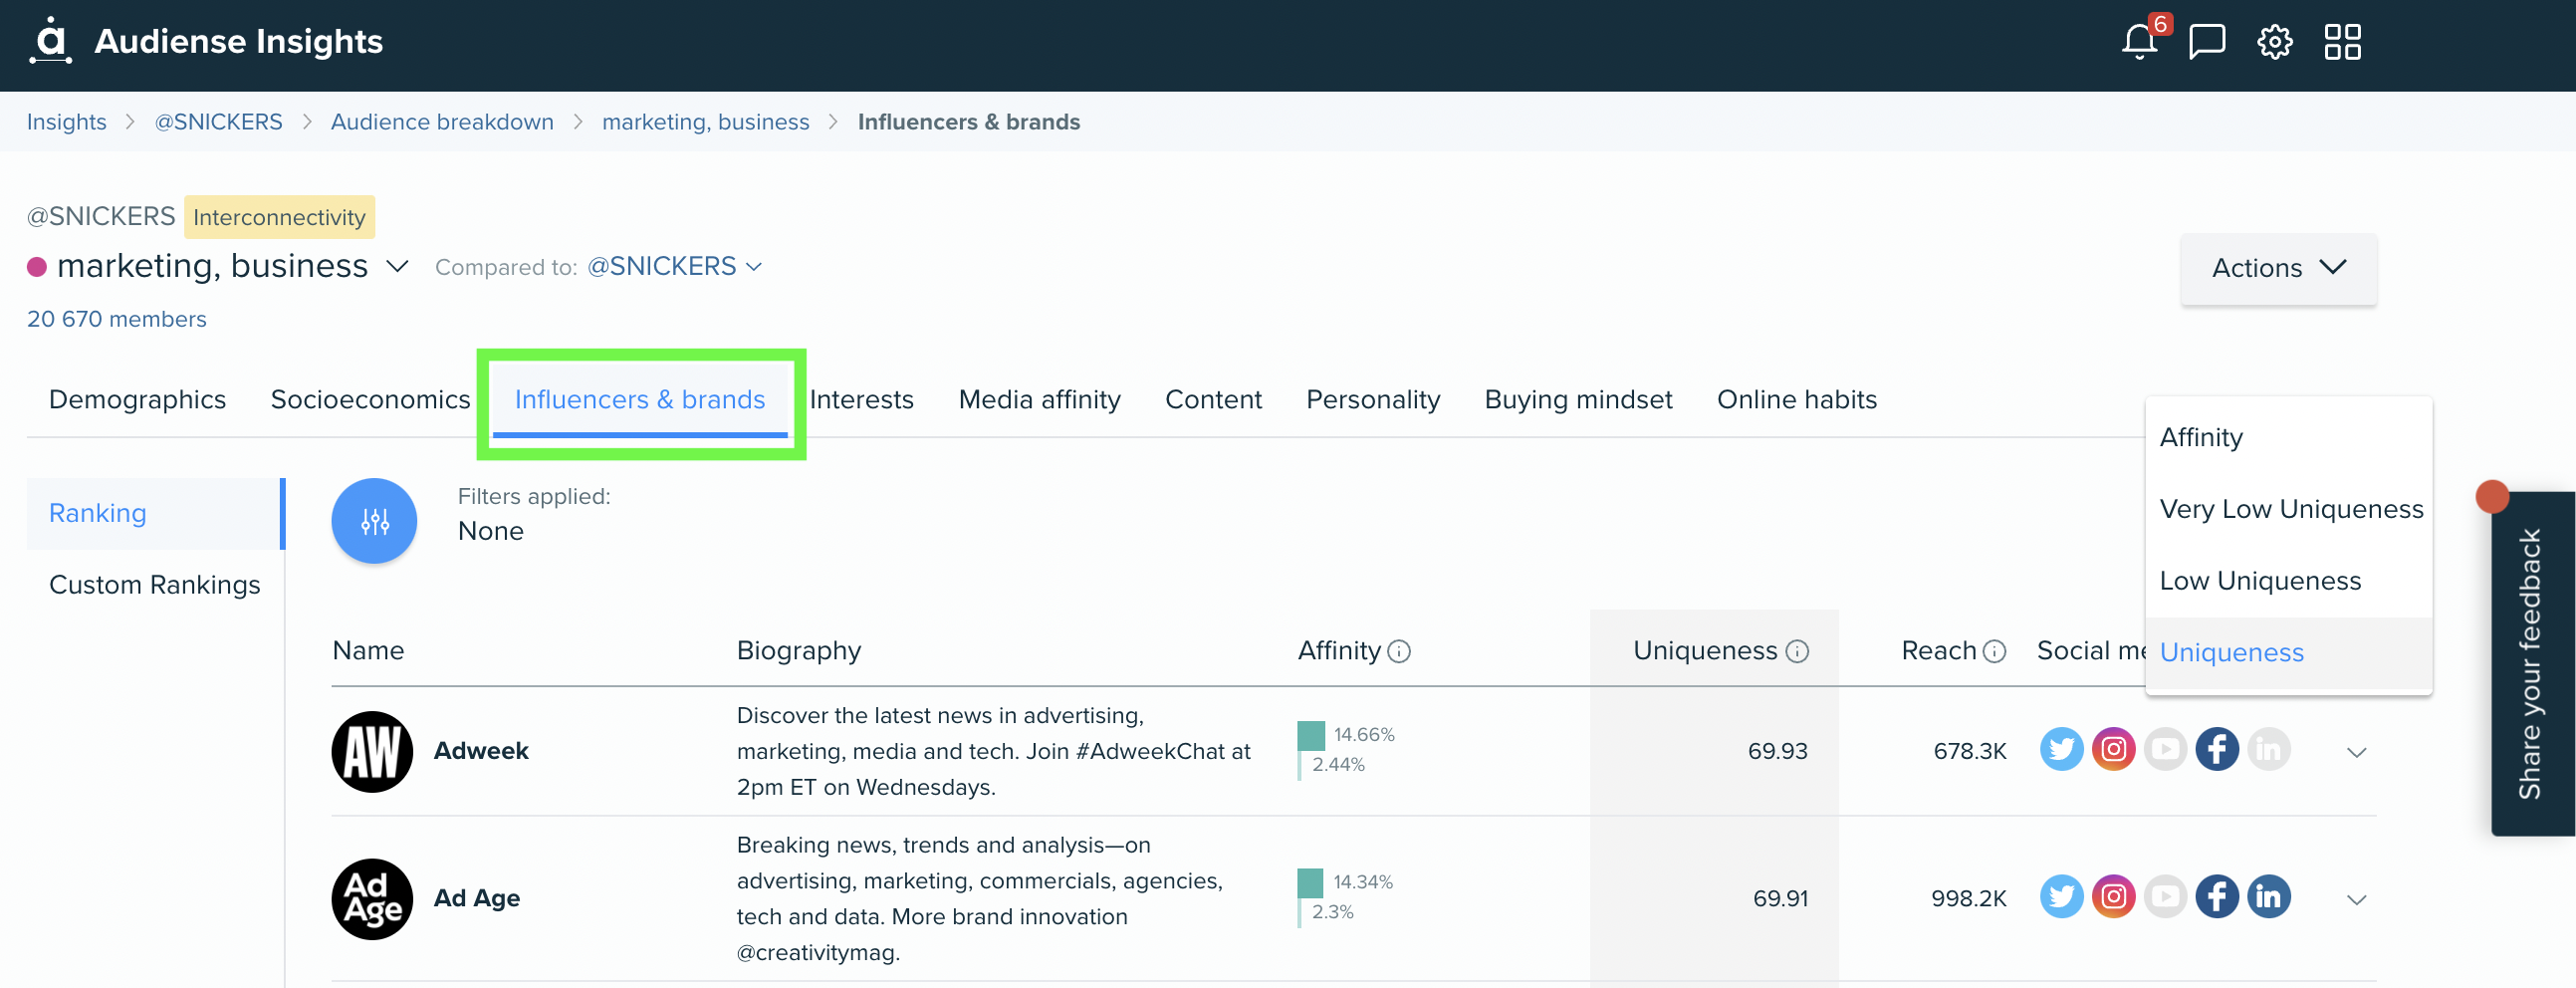
Task: Switch to the Socioeconomics tab
Action: (370, 400)
